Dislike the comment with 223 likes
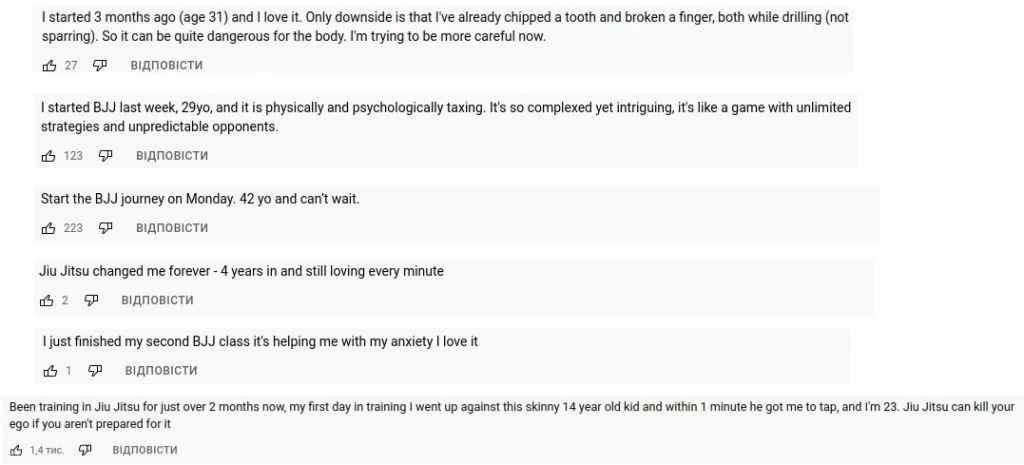The image size is (1024, 465). click(105, 228)
